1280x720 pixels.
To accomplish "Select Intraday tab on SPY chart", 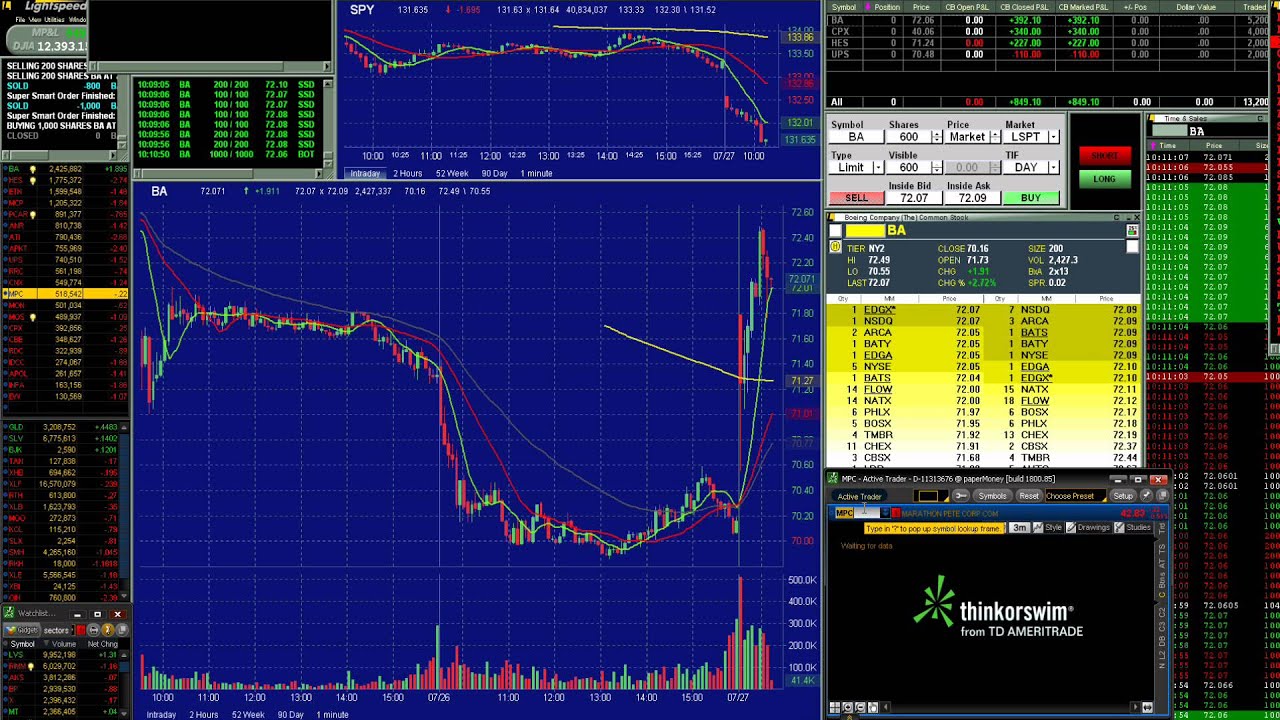I will click(x=364, y=173).
